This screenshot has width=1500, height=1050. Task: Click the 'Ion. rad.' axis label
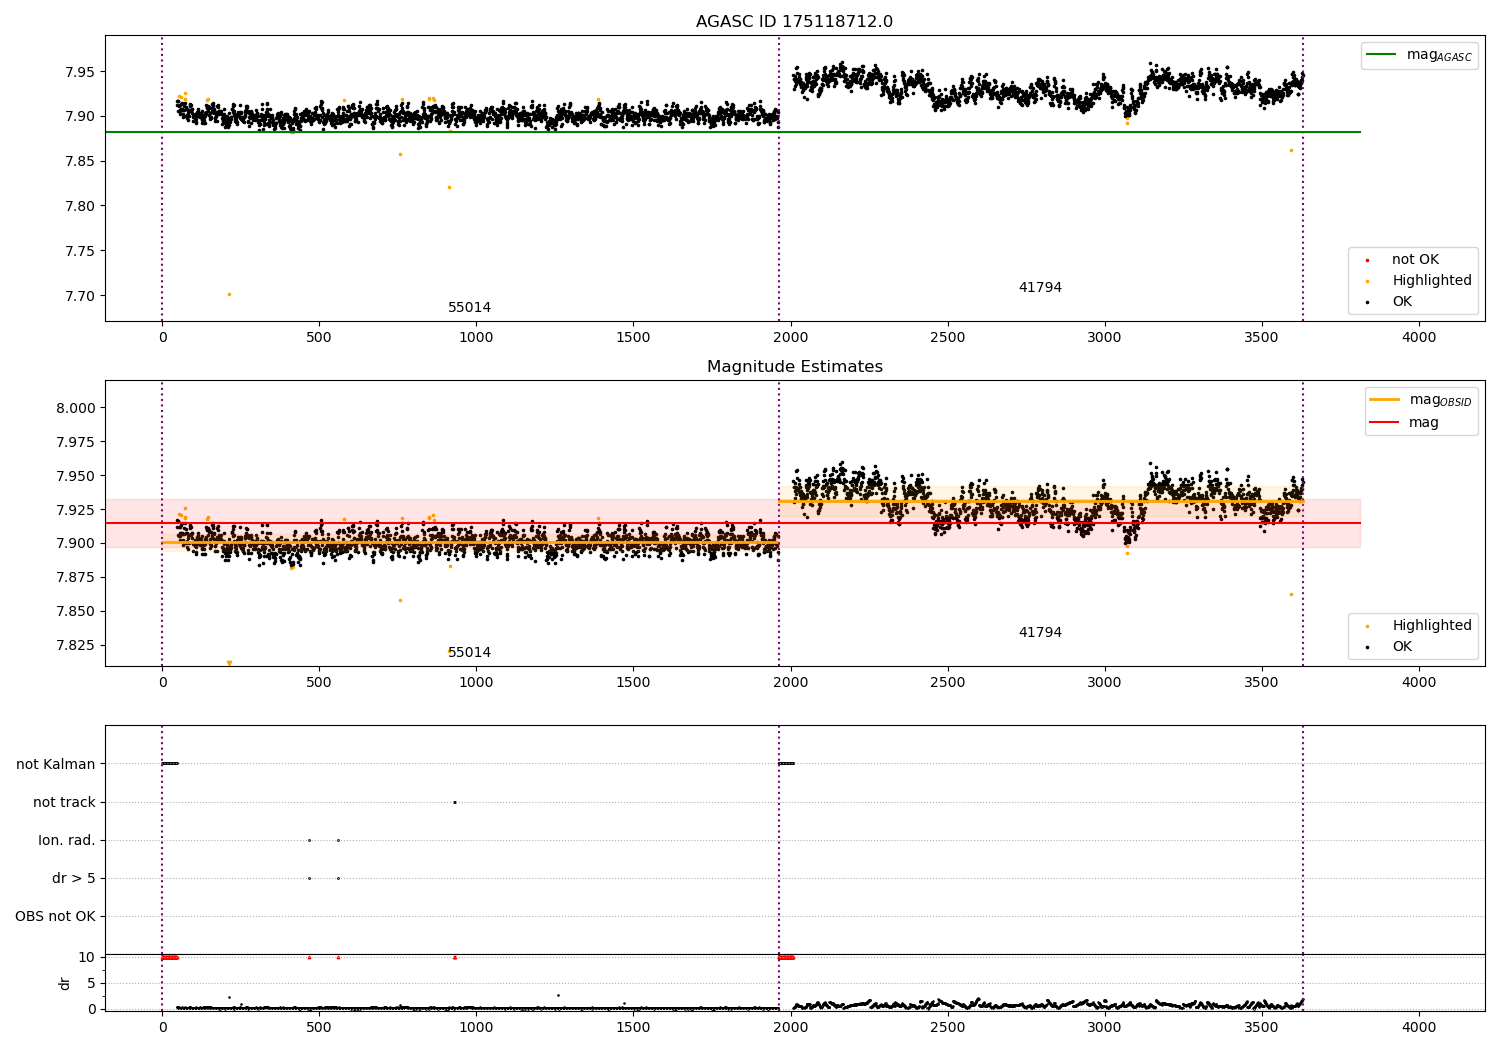pos(67,840)
